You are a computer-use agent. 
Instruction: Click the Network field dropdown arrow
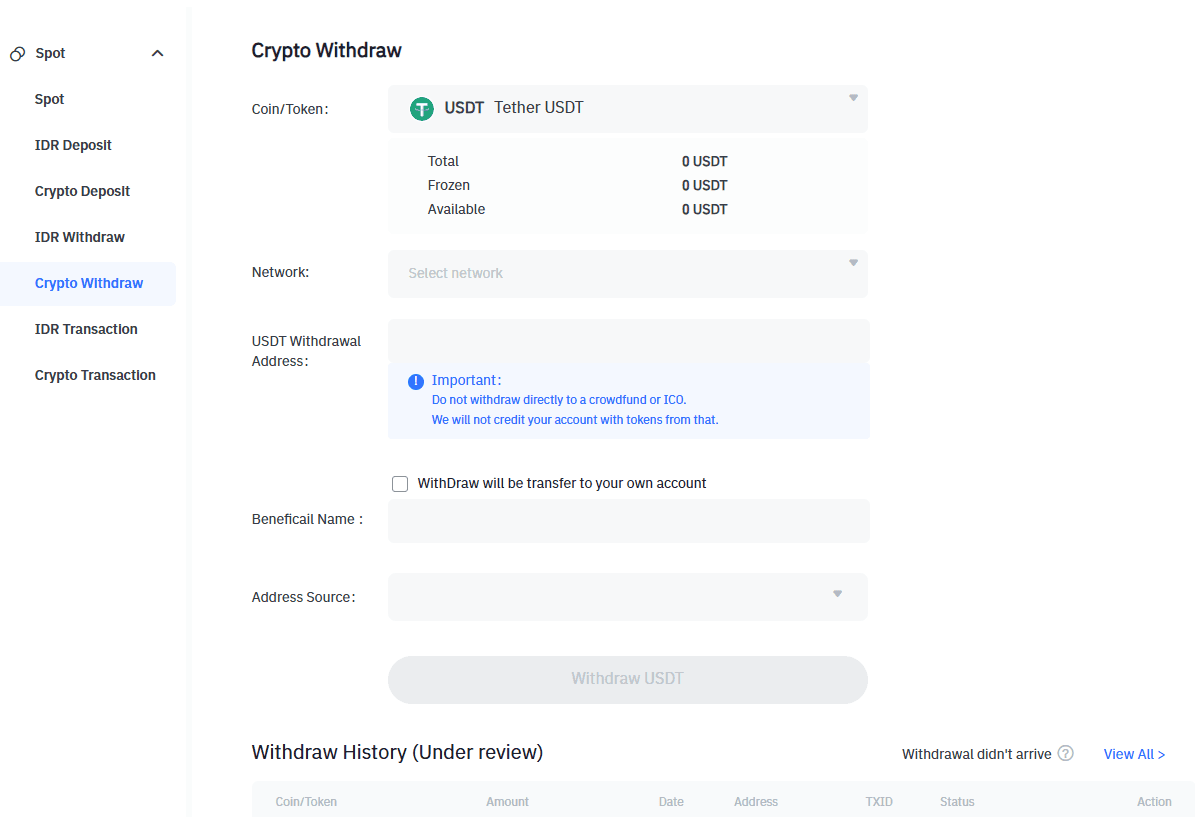(x=852, y=262)
